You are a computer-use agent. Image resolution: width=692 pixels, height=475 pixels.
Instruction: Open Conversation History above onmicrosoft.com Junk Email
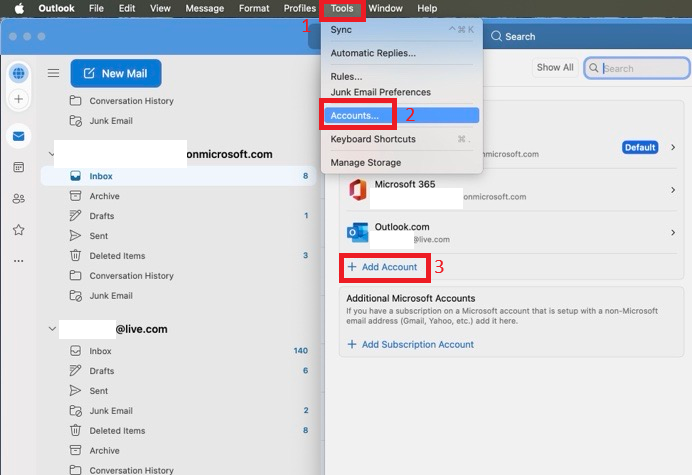pos(178,275)
